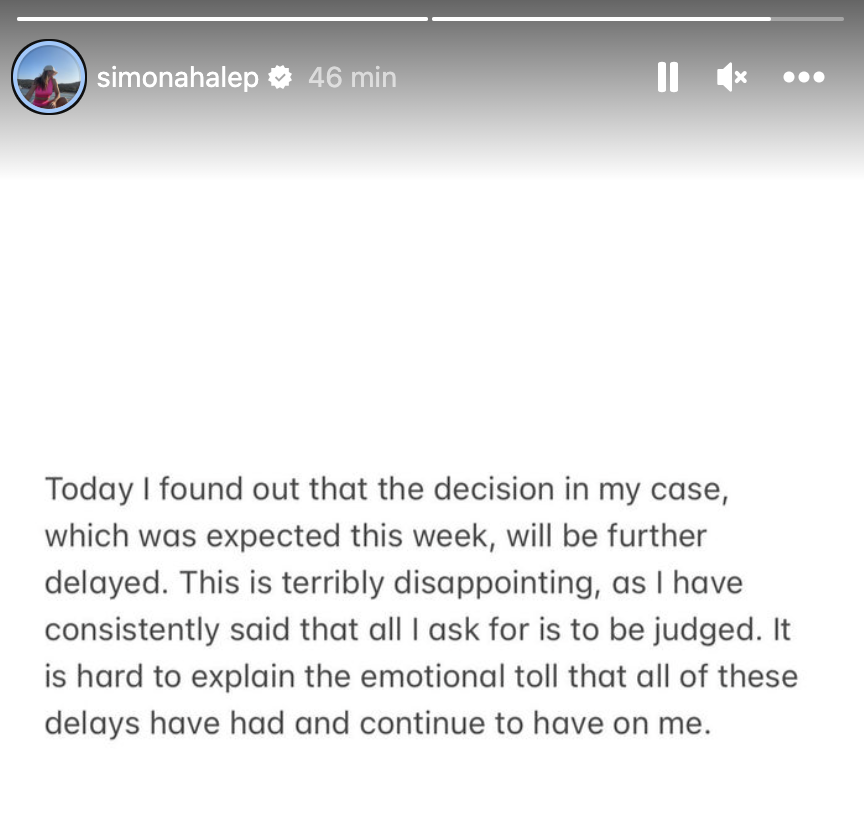Click the second story progress bar segment
Screen dimensions: 864x818
tap(600, 18)
